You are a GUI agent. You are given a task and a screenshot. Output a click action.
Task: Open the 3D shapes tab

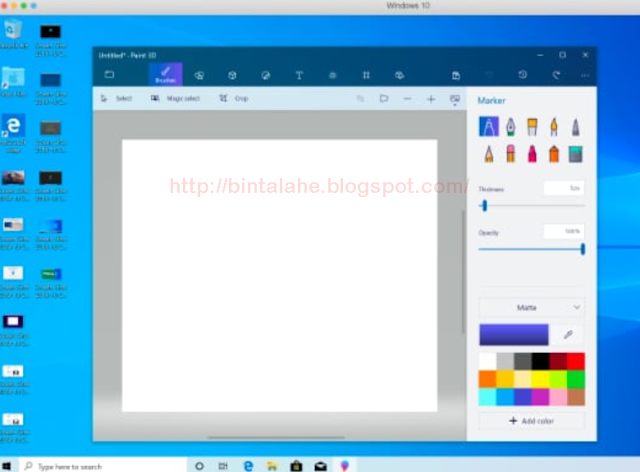(232, 75)
